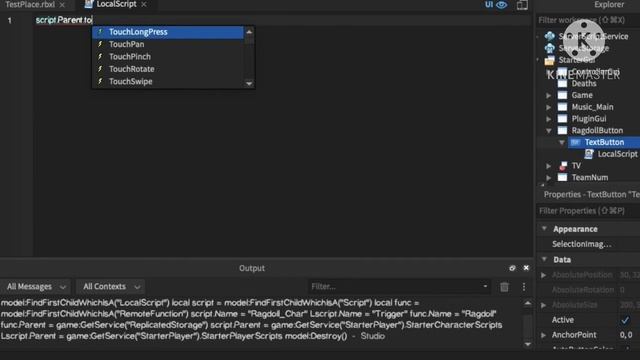The image size is (640, 360).
Task: Undock the Output panel
Action: click(512, 268)
